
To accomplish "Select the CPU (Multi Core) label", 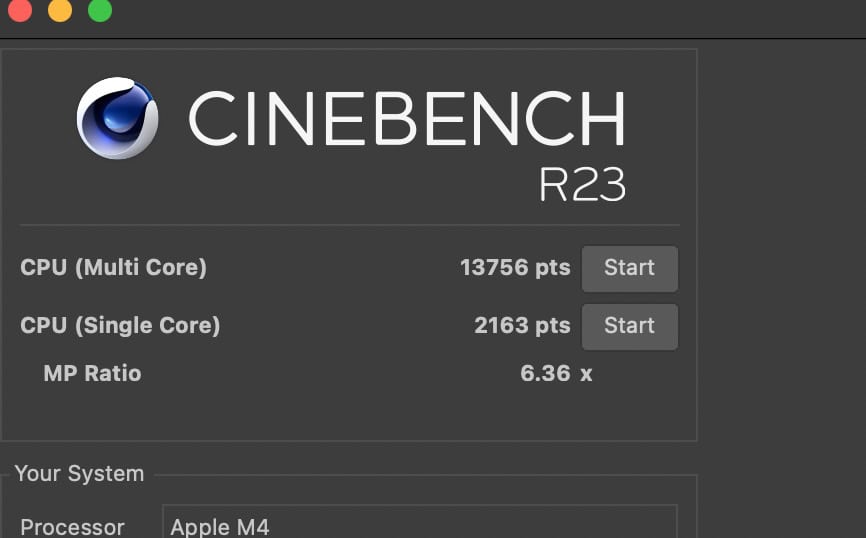I will tap(113, 268).
